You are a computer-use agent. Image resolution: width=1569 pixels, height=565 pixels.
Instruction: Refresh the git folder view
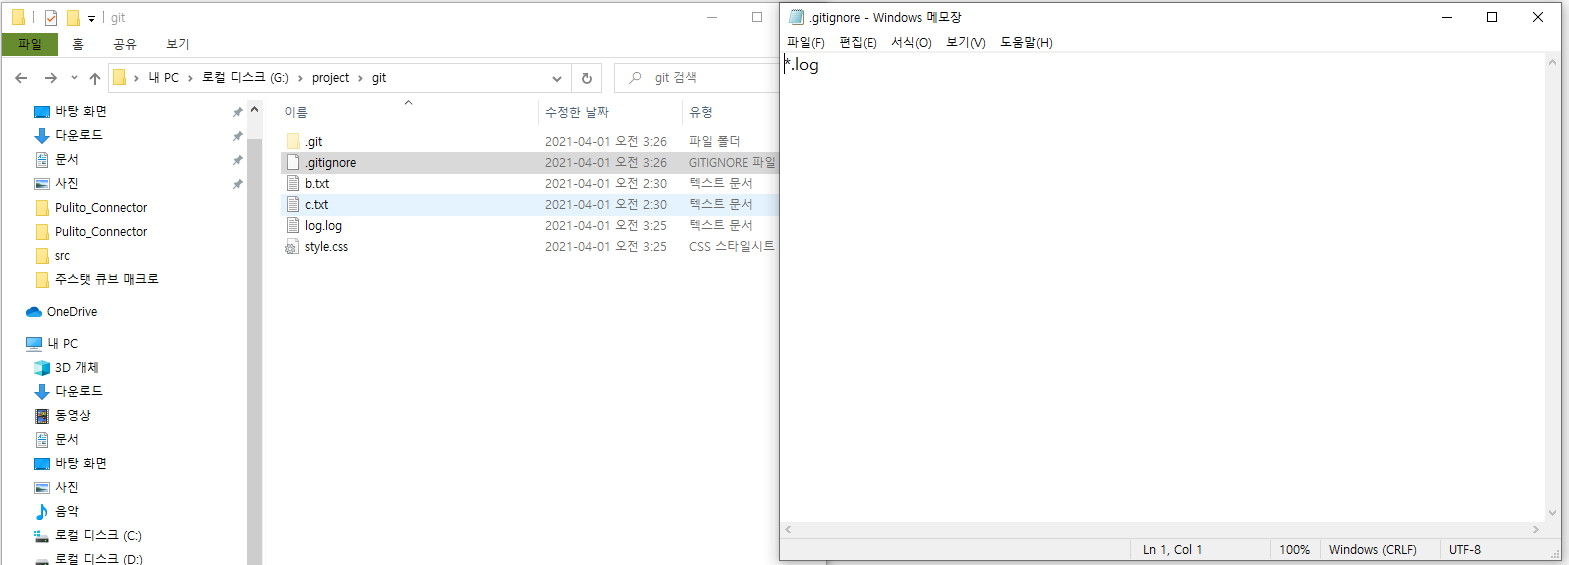coord(587,78)
